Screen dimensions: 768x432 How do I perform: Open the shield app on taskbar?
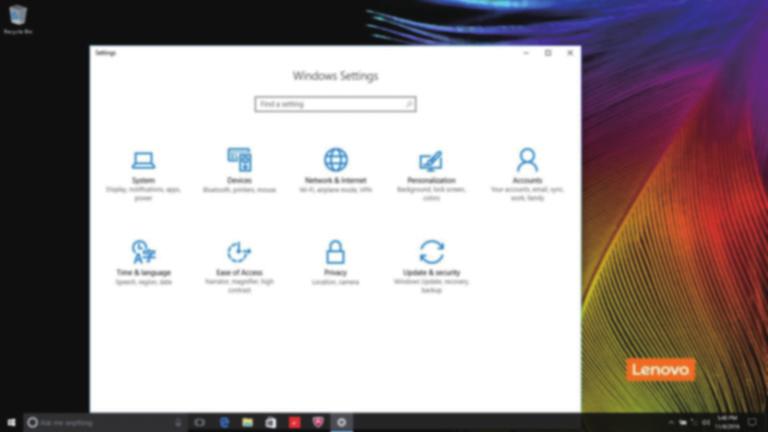pos(318,422)
